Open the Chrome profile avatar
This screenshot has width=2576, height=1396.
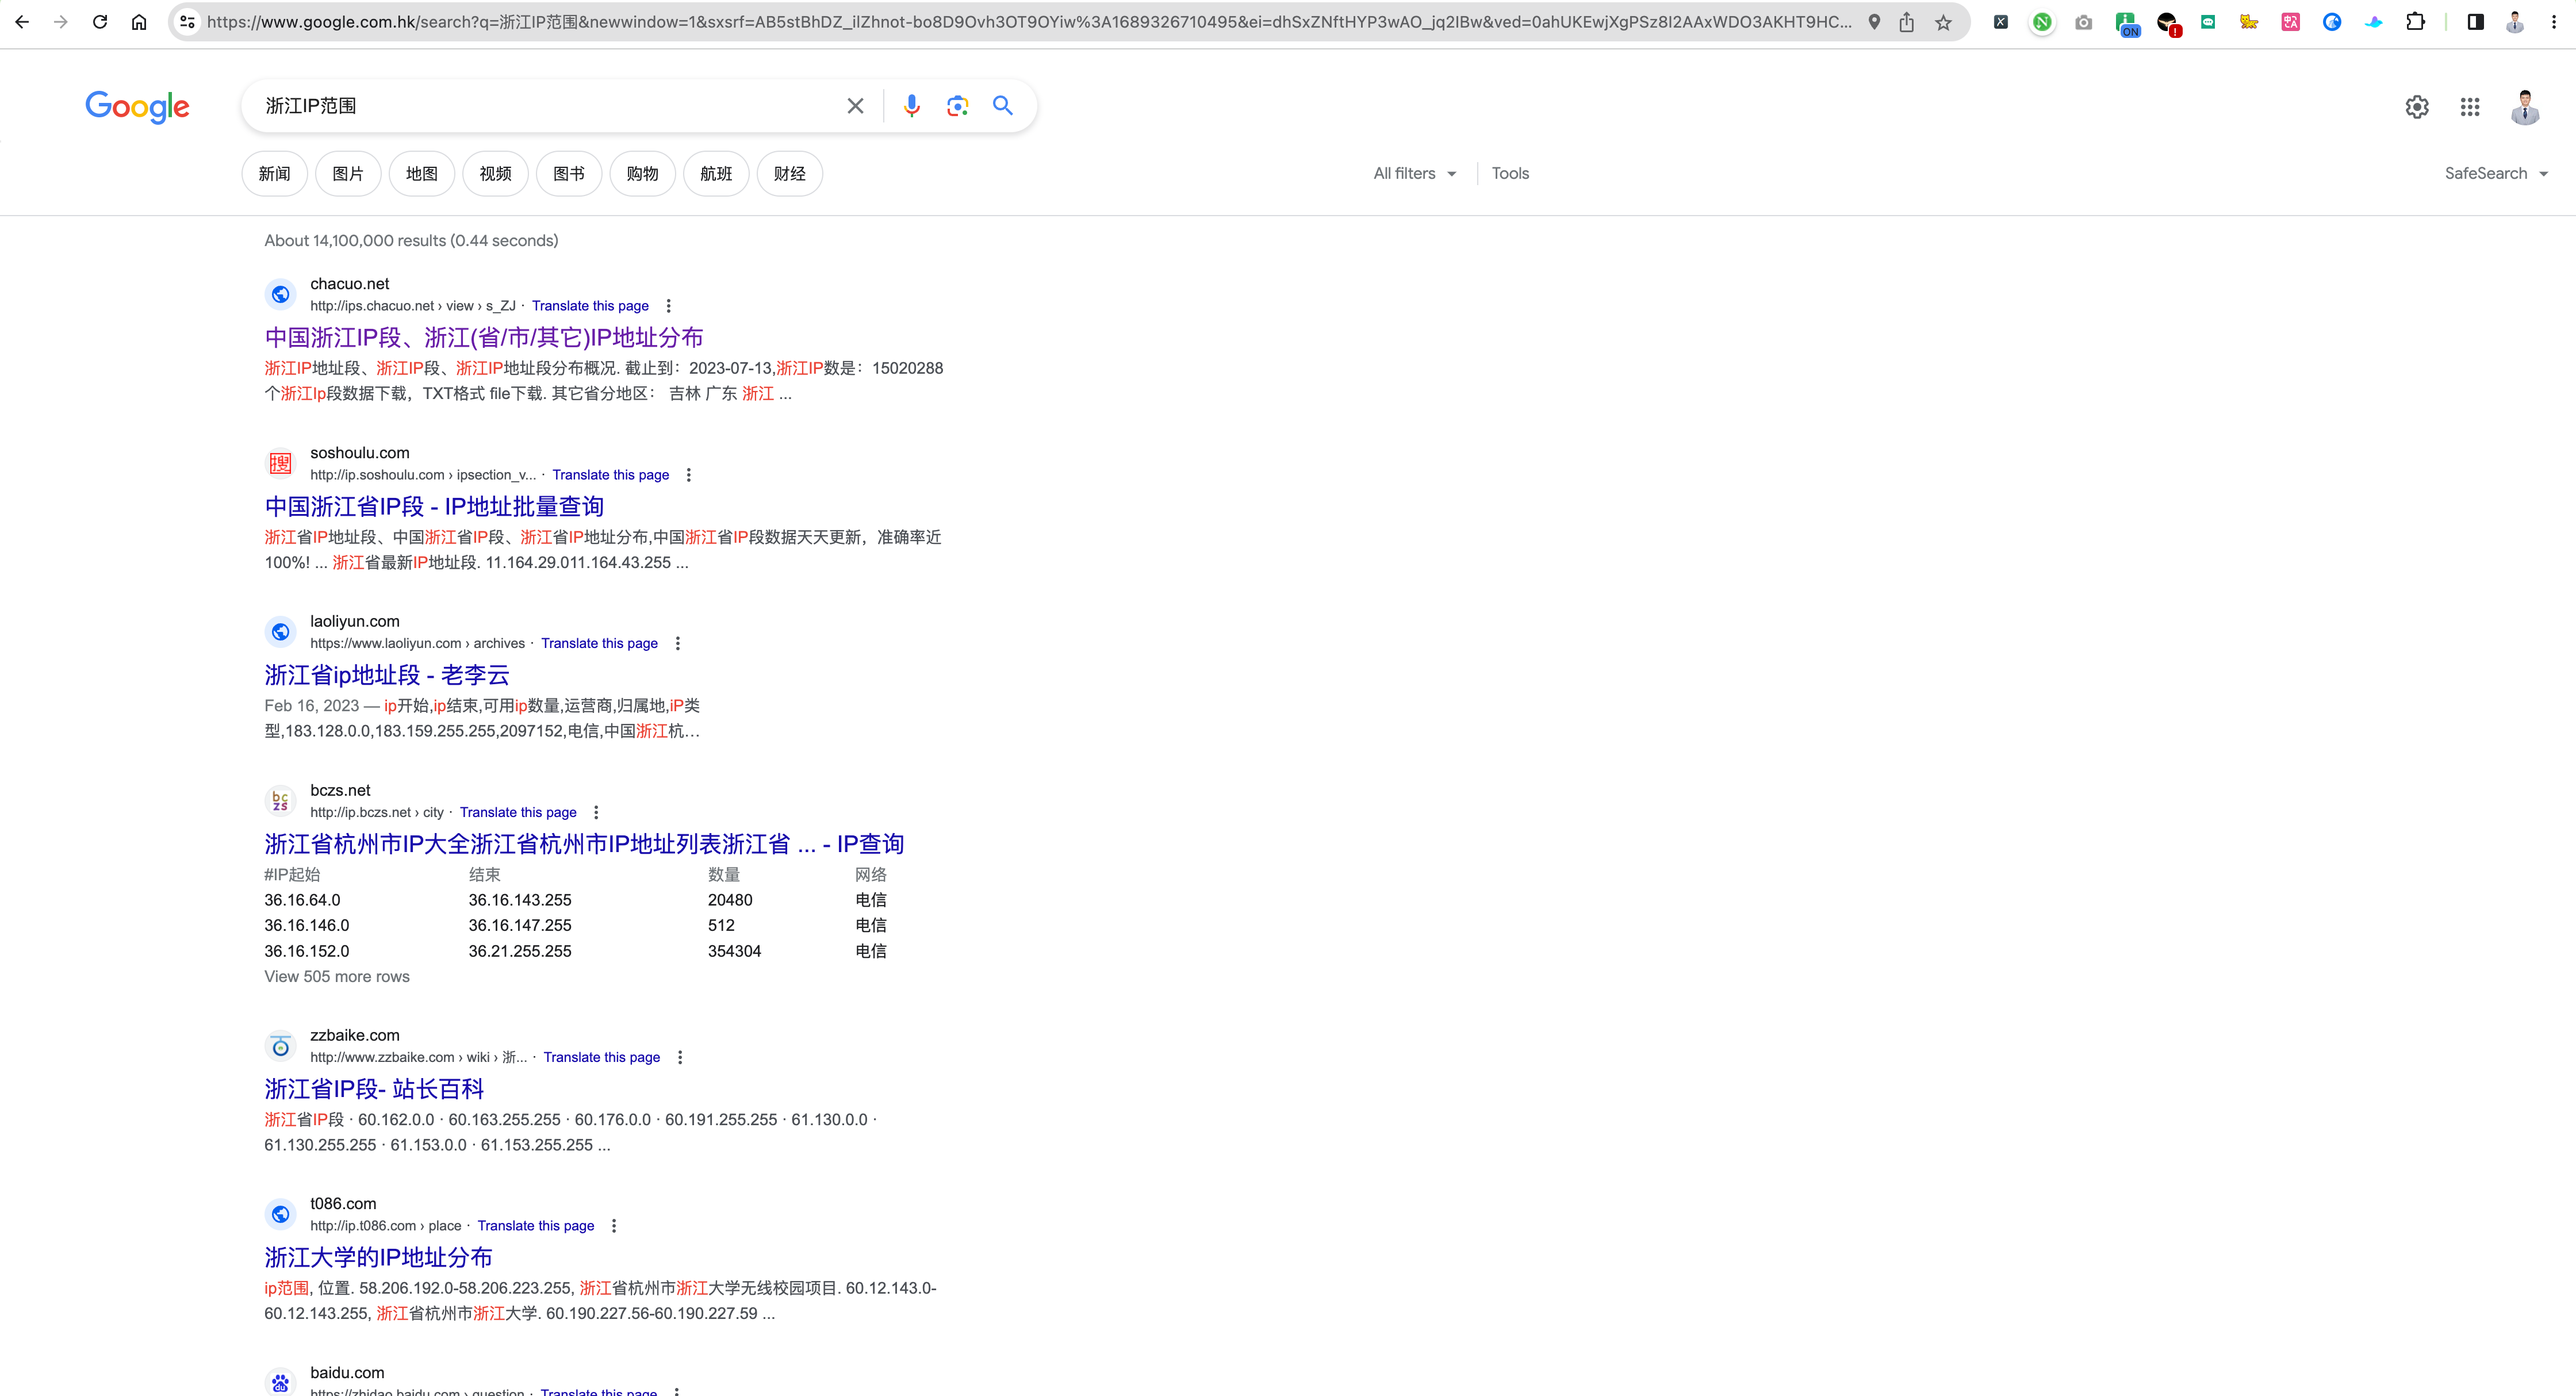pyautogui.click(x=2515, y=22)
